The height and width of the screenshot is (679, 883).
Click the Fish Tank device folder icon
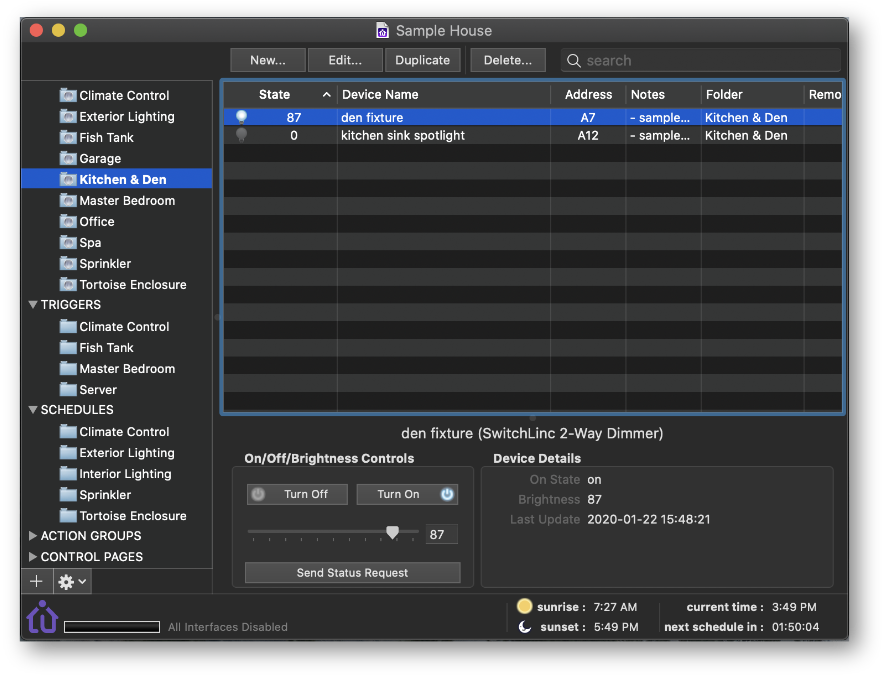[68, 137]
